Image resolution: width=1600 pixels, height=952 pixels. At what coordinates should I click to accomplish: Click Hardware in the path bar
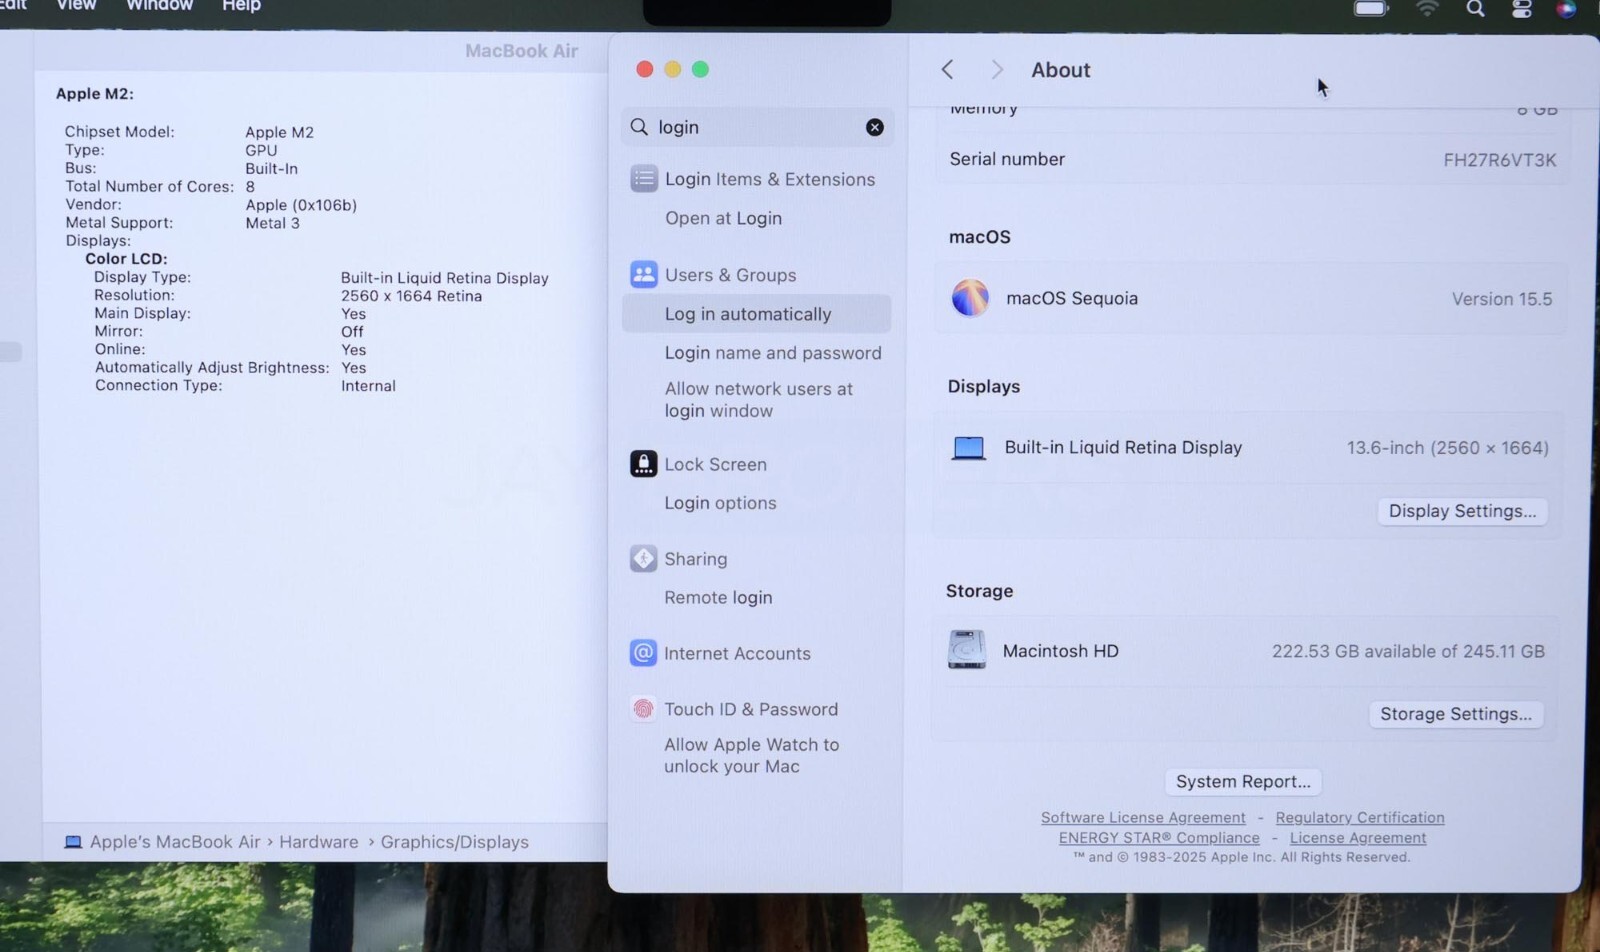tap(318, 842)
